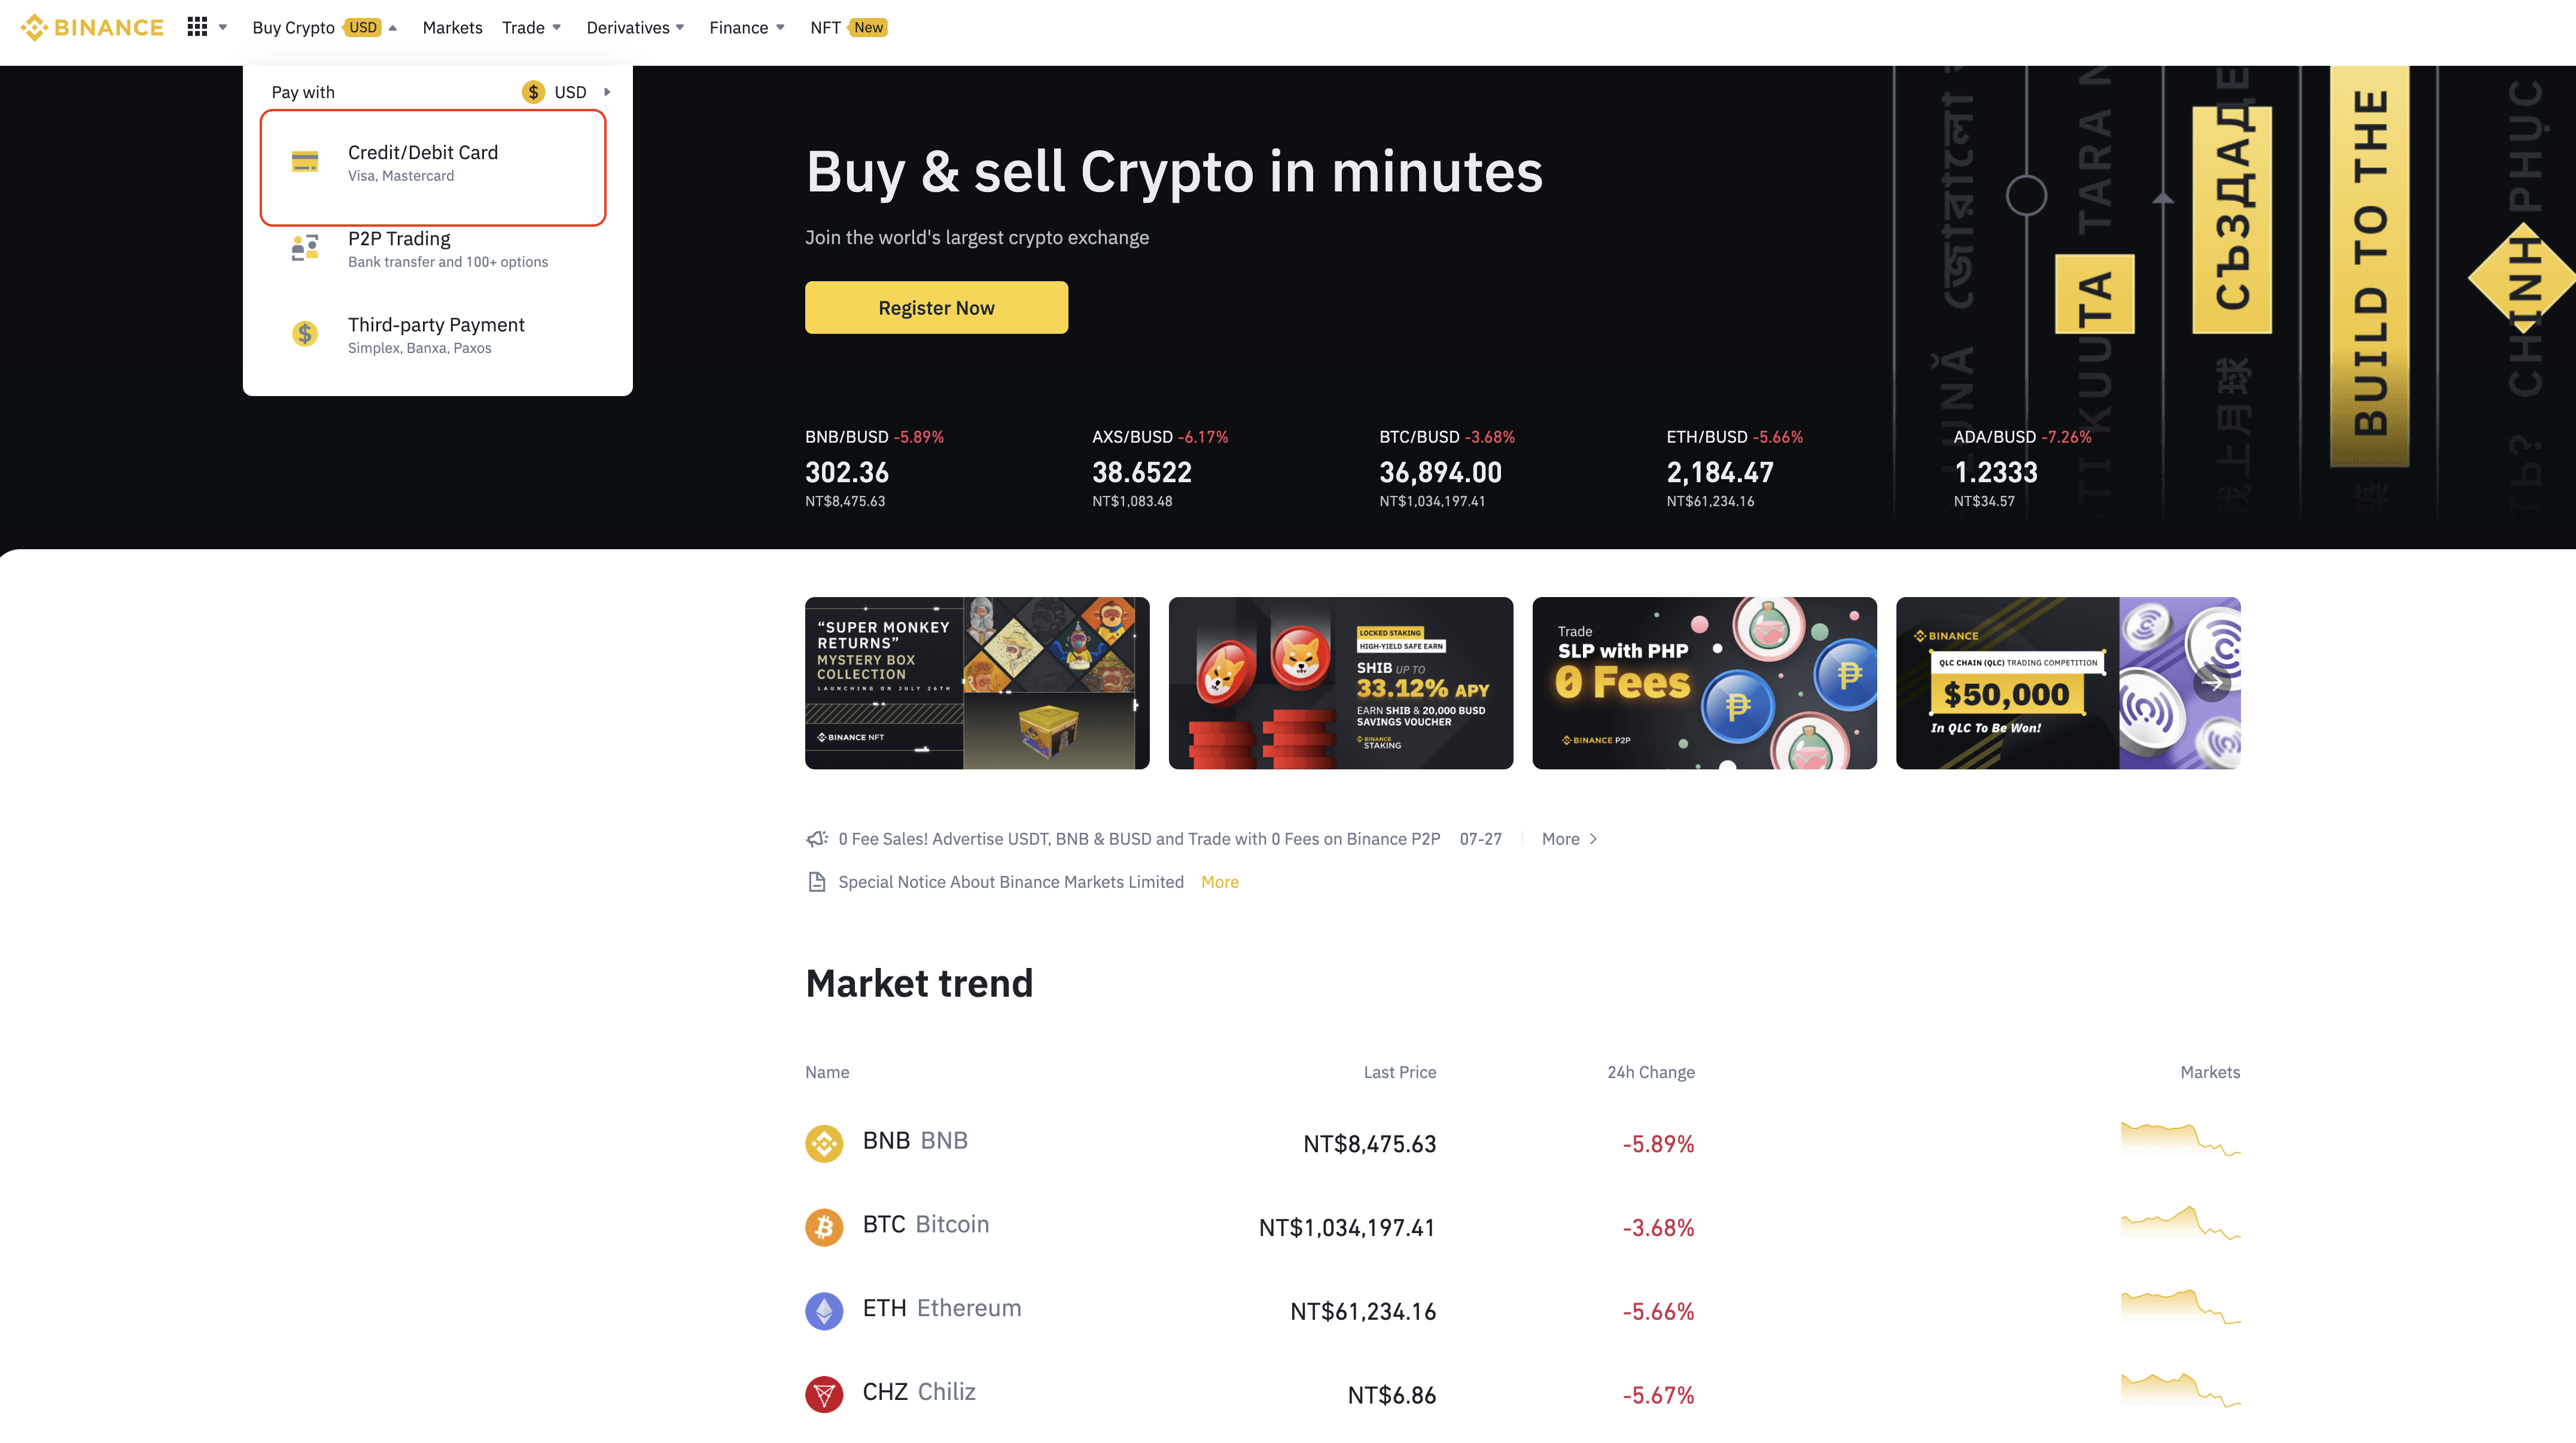Click the document icon beside Special Notice
Viewport: 2576px width, 1443px height.
[x=816, y=881]
